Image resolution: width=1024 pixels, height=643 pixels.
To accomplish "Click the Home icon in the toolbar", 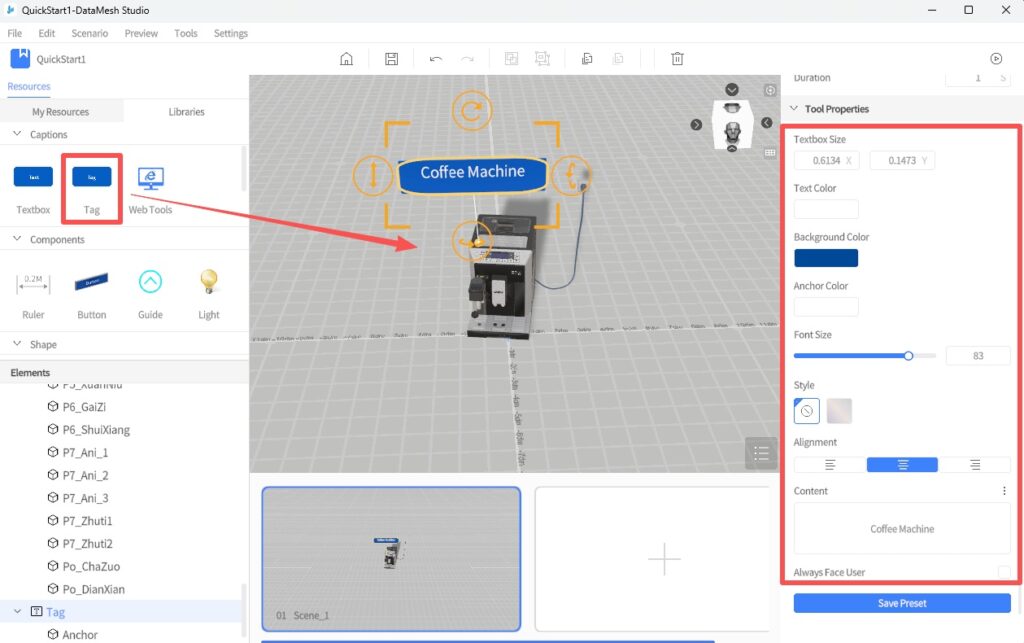I will point(346,59).
